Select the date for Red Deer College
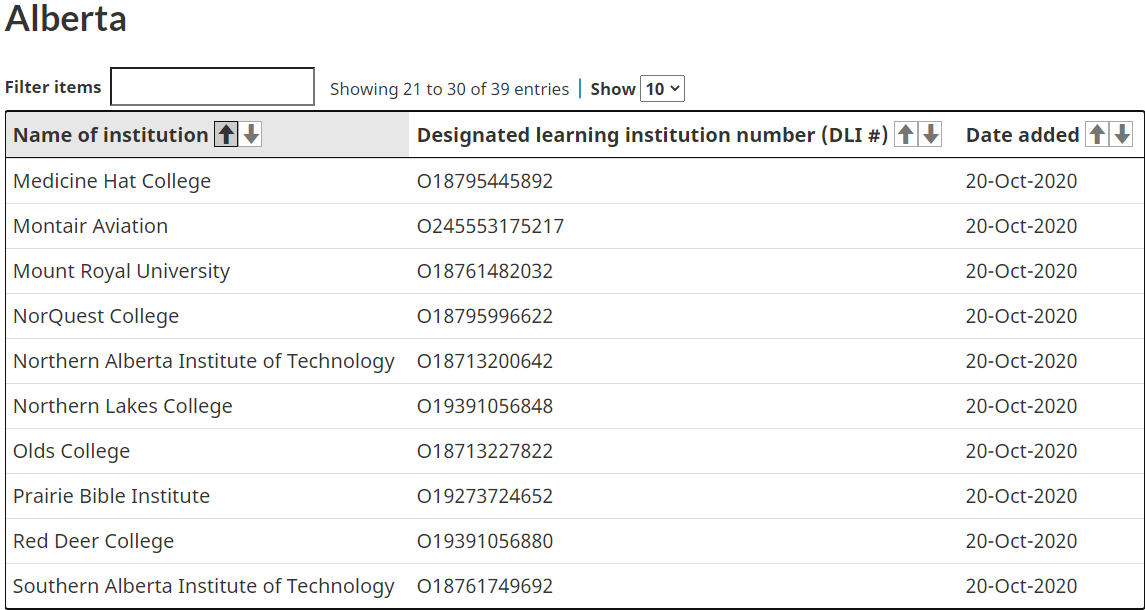Viewport: 1145px width, 610px height. pyautogui.click(x=1022, y=541)
